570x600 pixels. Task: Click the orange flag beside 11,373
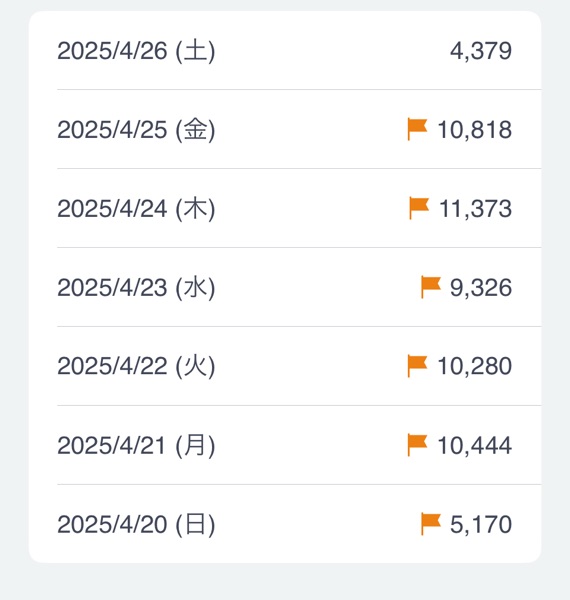click(419, 208)
